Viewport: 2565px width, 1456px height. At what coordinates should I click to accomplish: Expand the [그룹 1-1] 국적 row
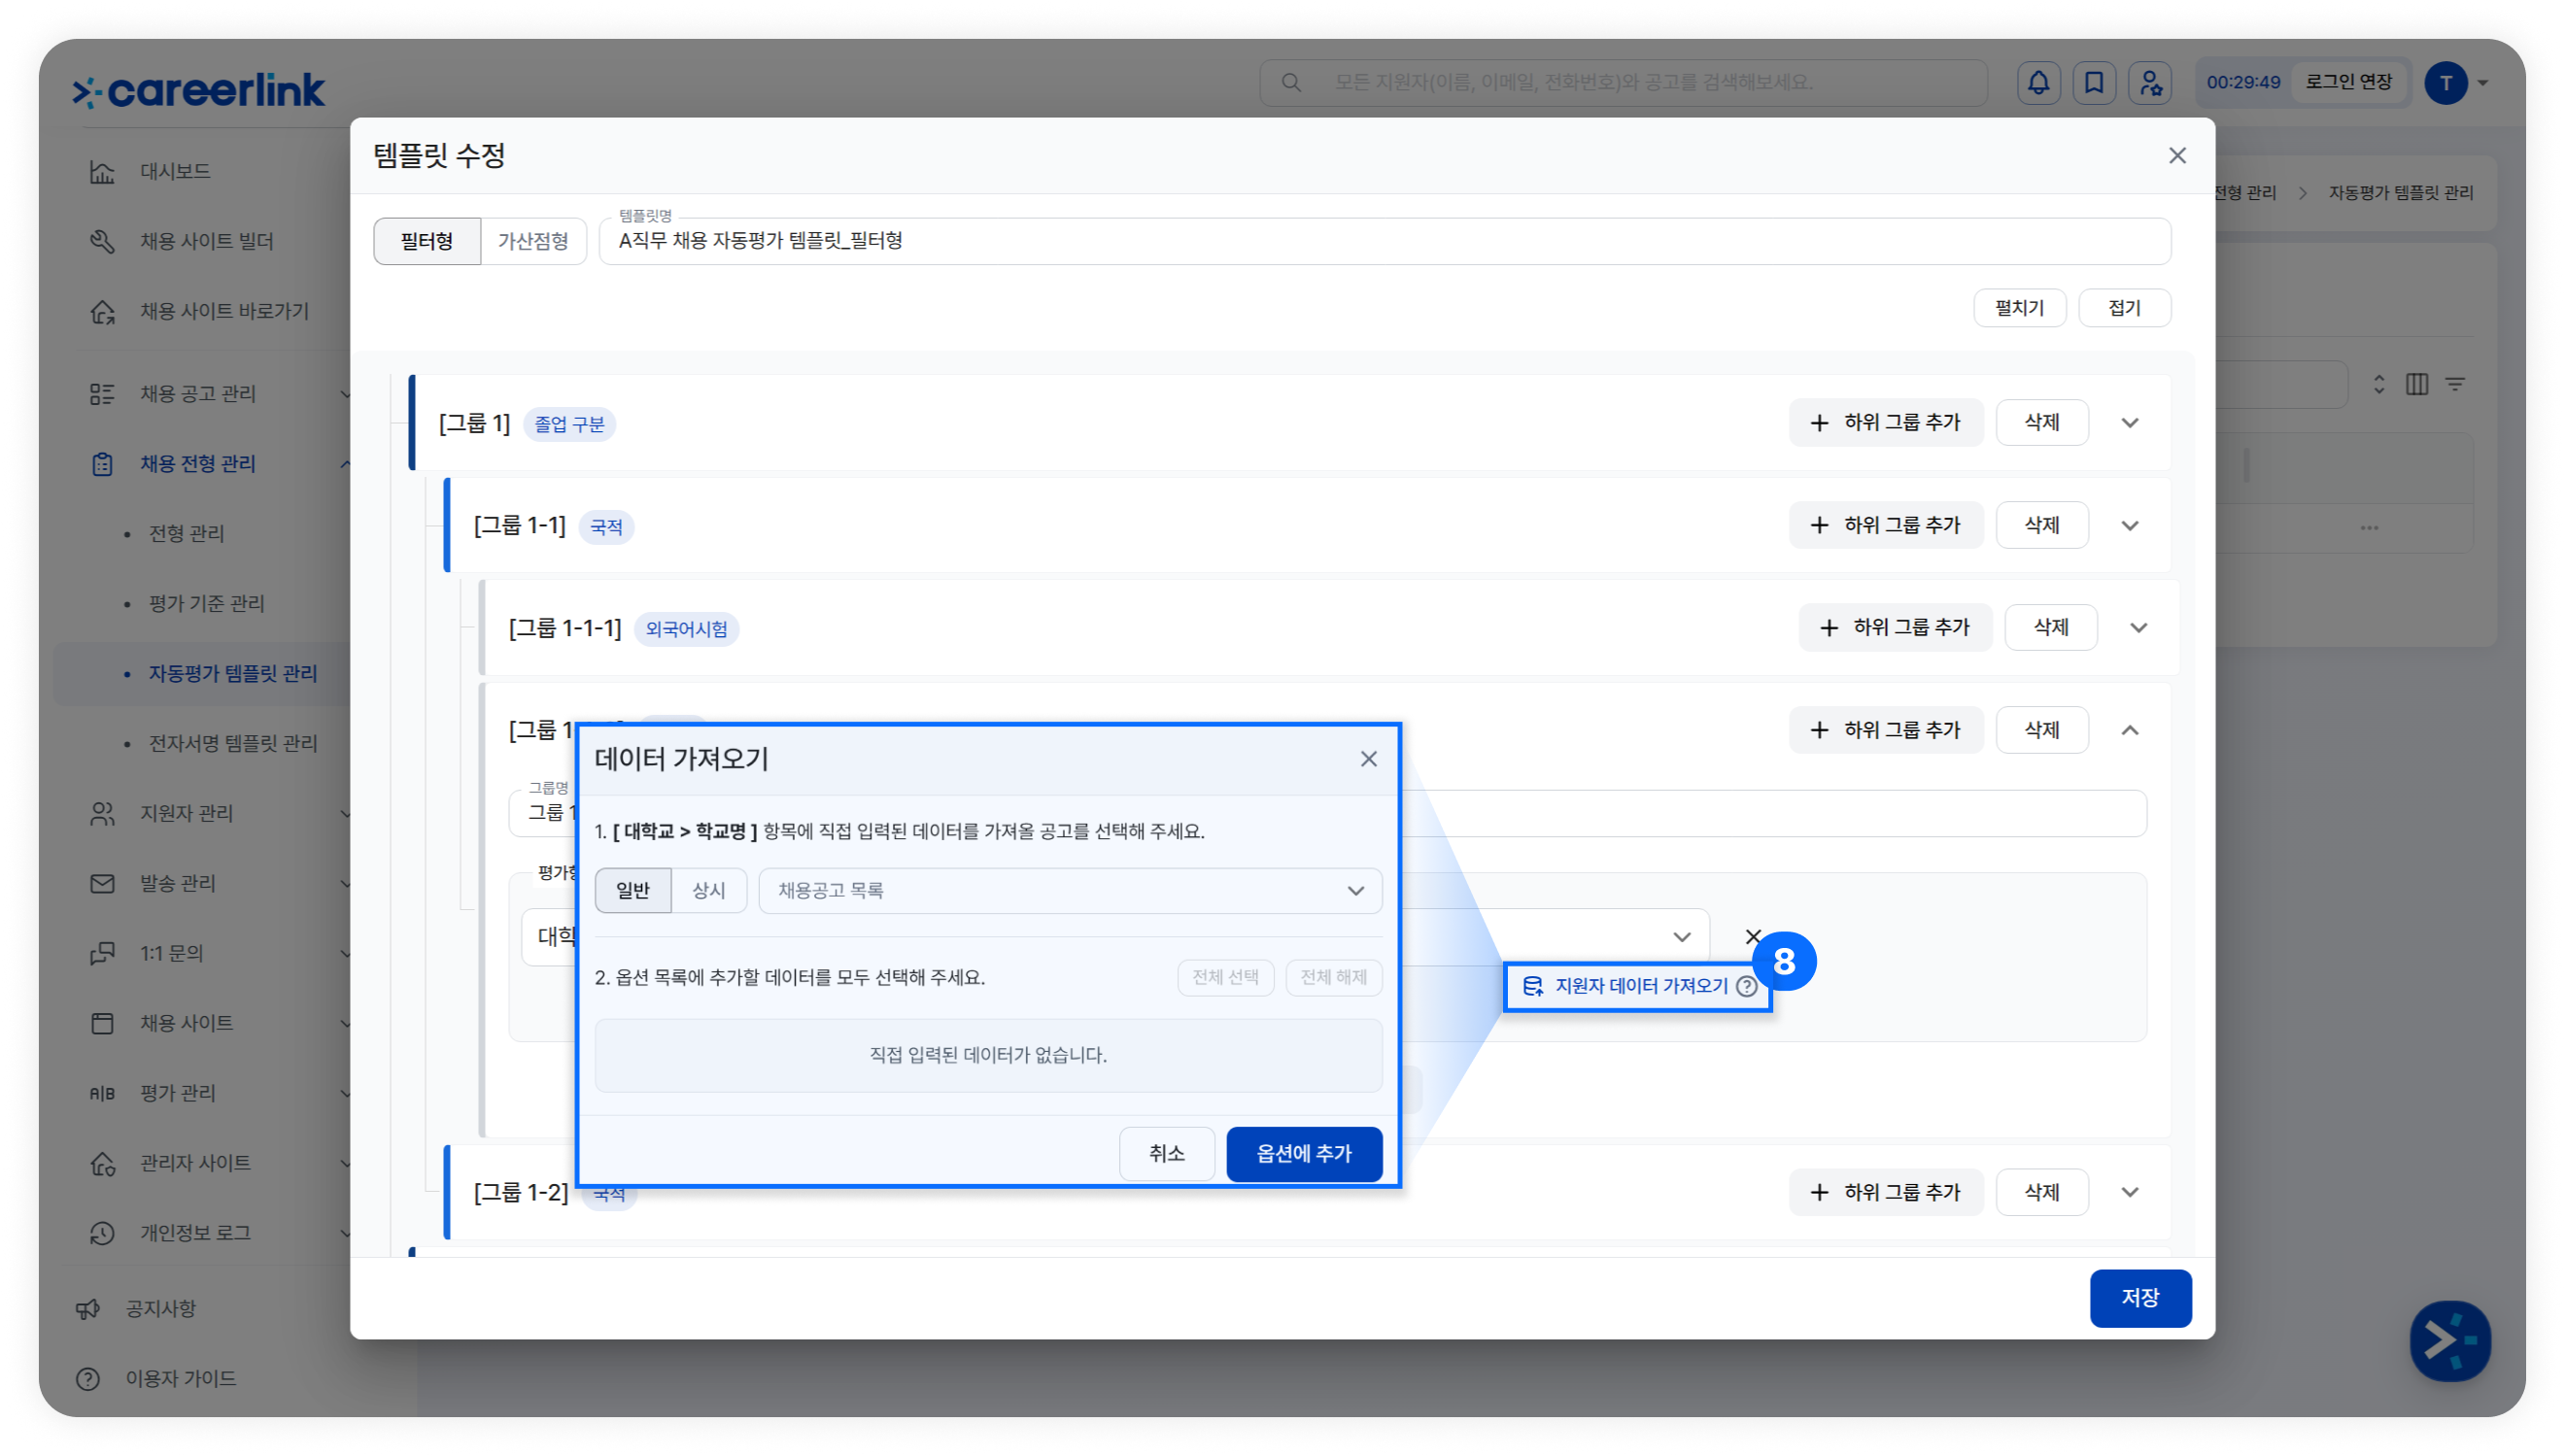2130,526
